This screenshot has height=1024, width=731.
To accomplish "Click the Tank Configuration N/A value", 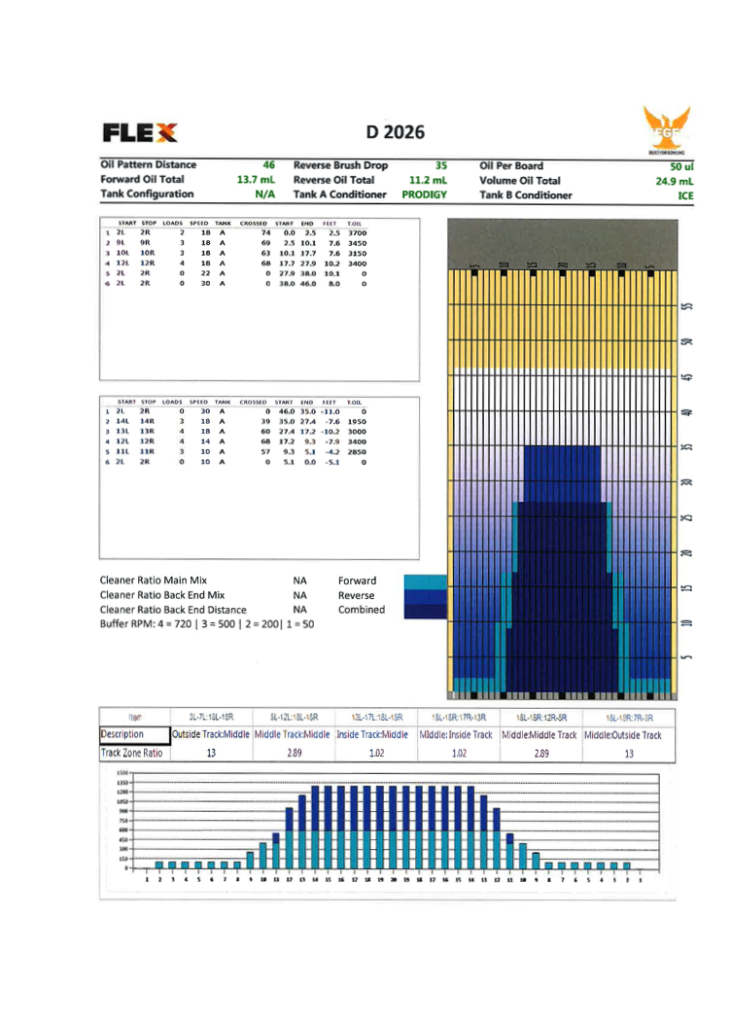I will [x=264, y=195].
